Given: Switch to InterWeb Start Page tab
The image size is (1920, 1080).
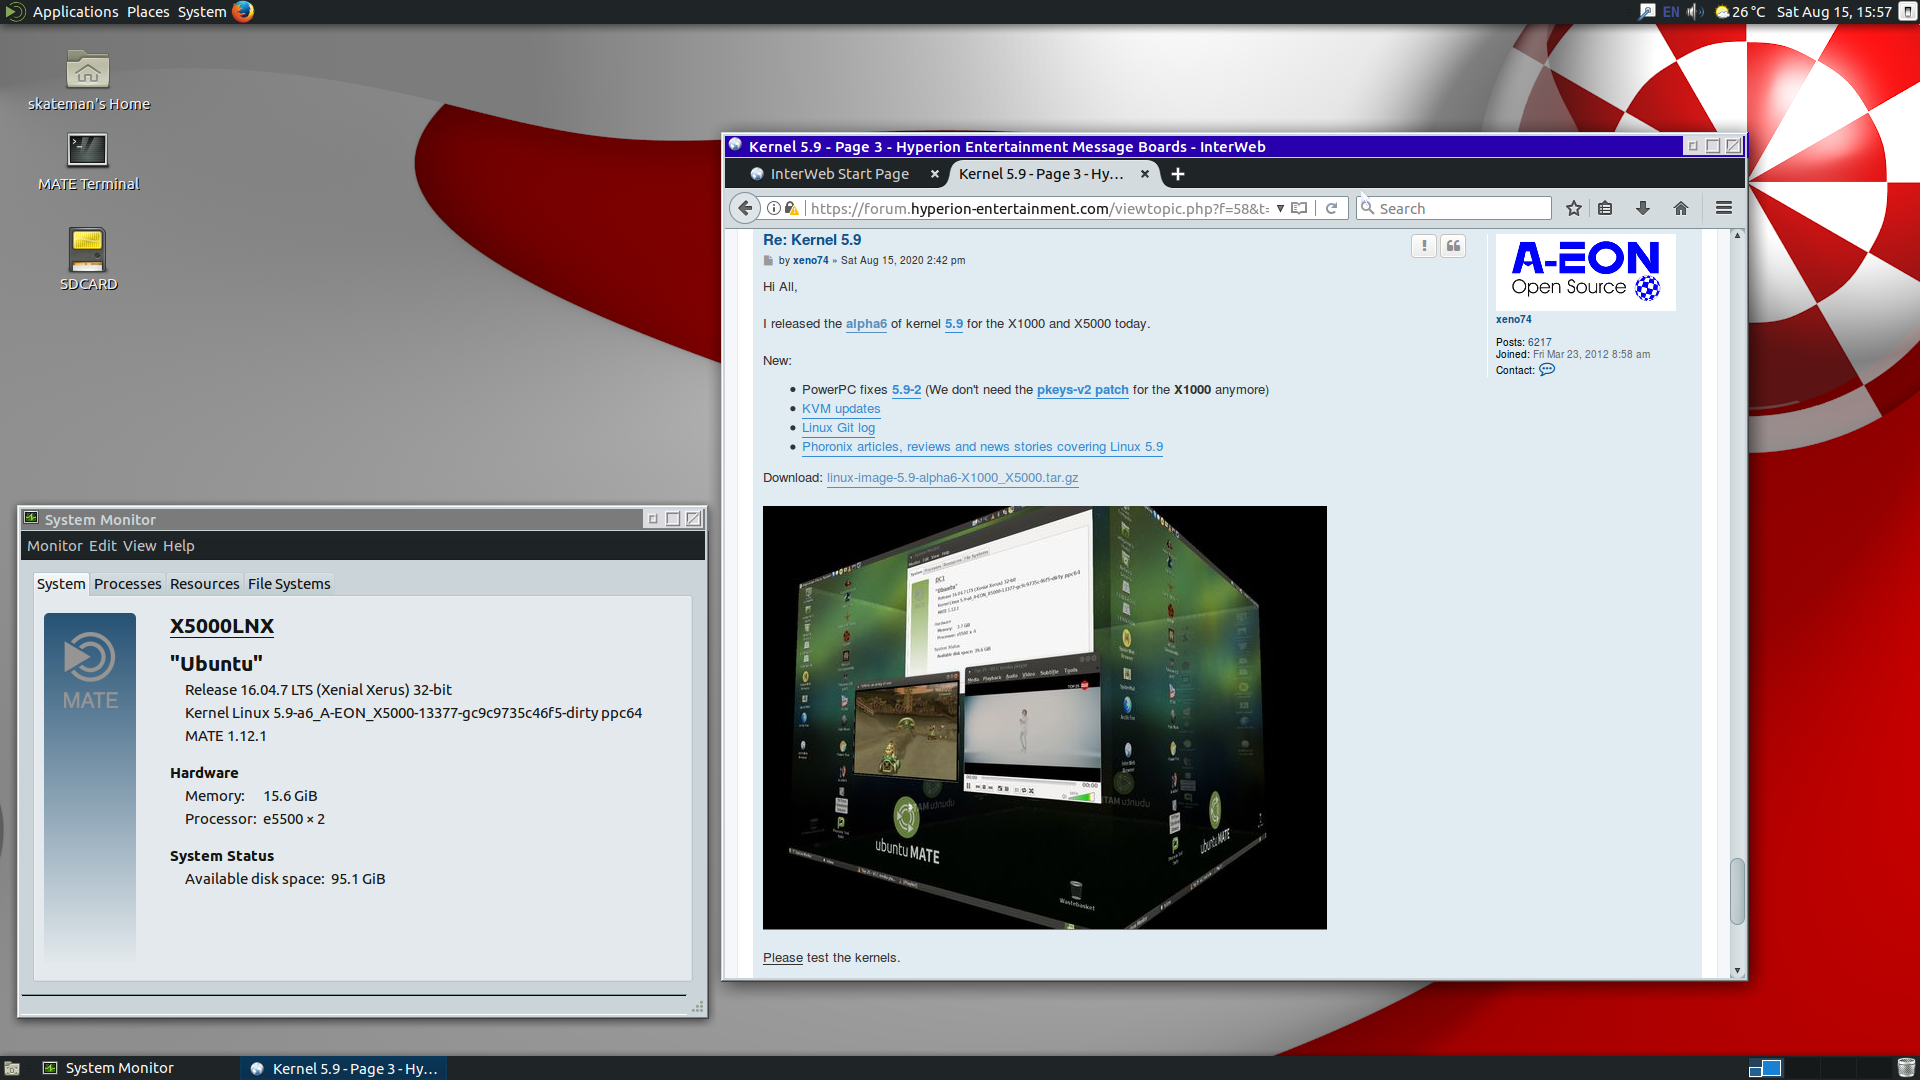Looking at the screenshot, I should pyautogui.click(x=838, y=174).
